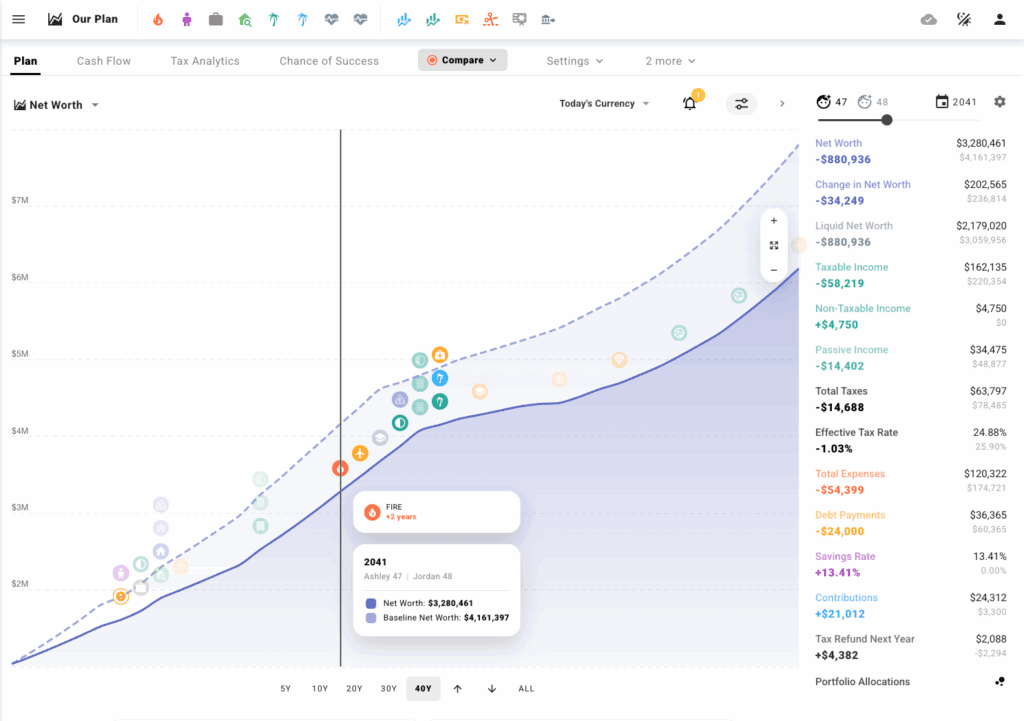
Task: Select the 40Y time range
Action: [423, 688]
